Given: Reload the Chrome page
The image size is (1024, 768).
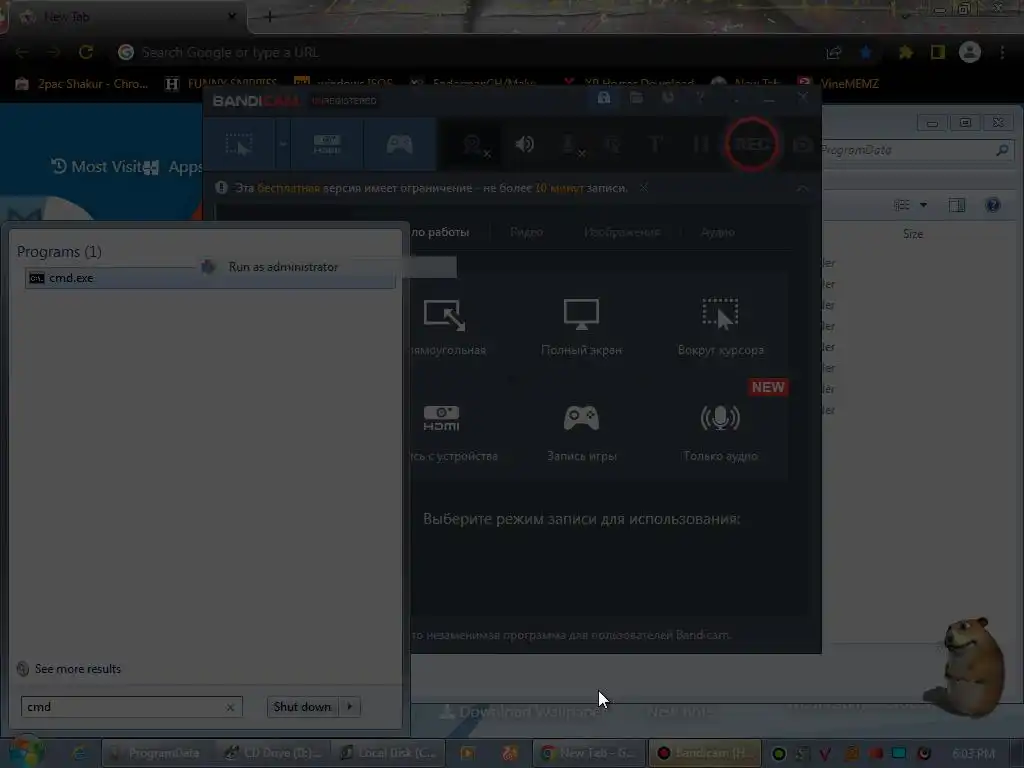Looking at the screenshot, I should click(x=86, y=52).
